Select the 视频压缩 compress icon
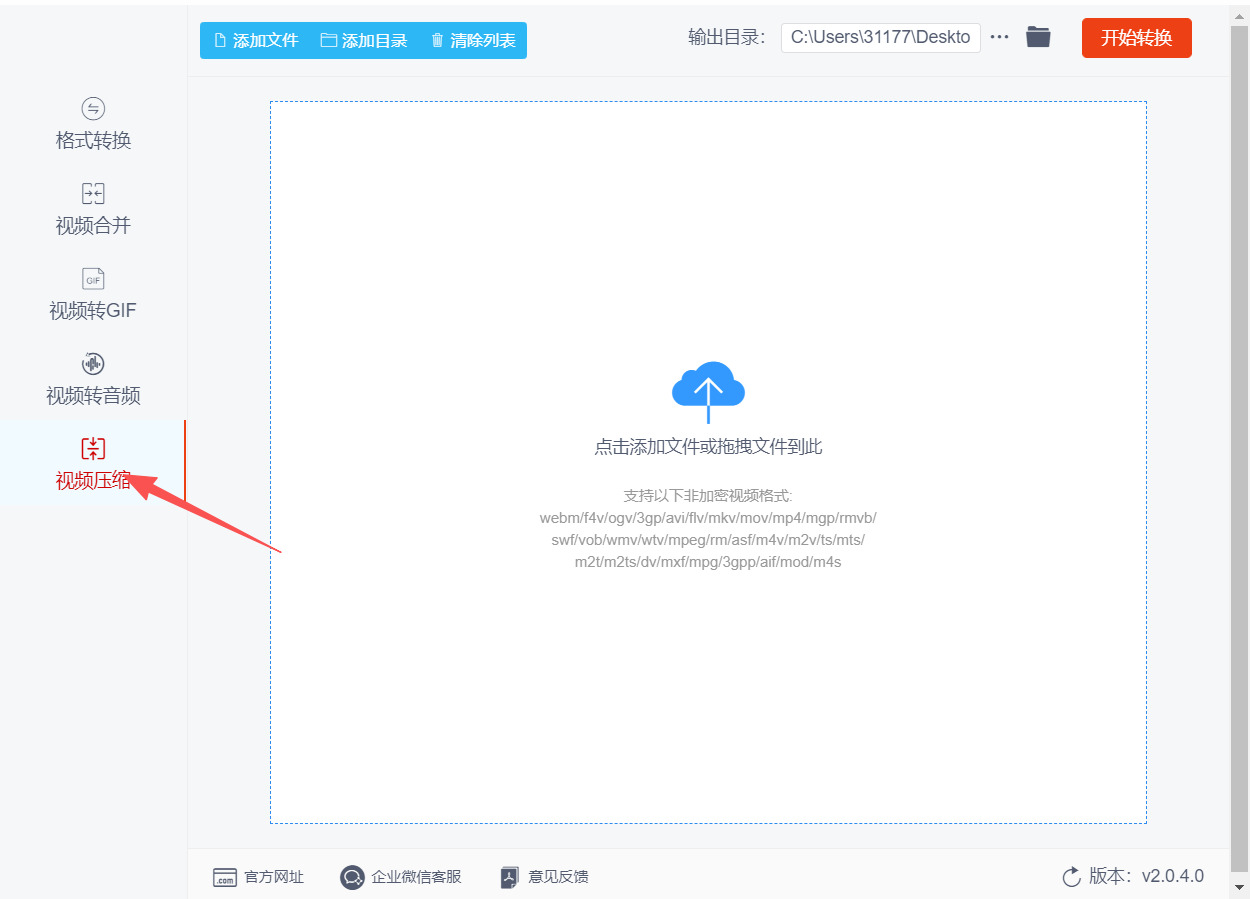 click(x=93, y=449)
